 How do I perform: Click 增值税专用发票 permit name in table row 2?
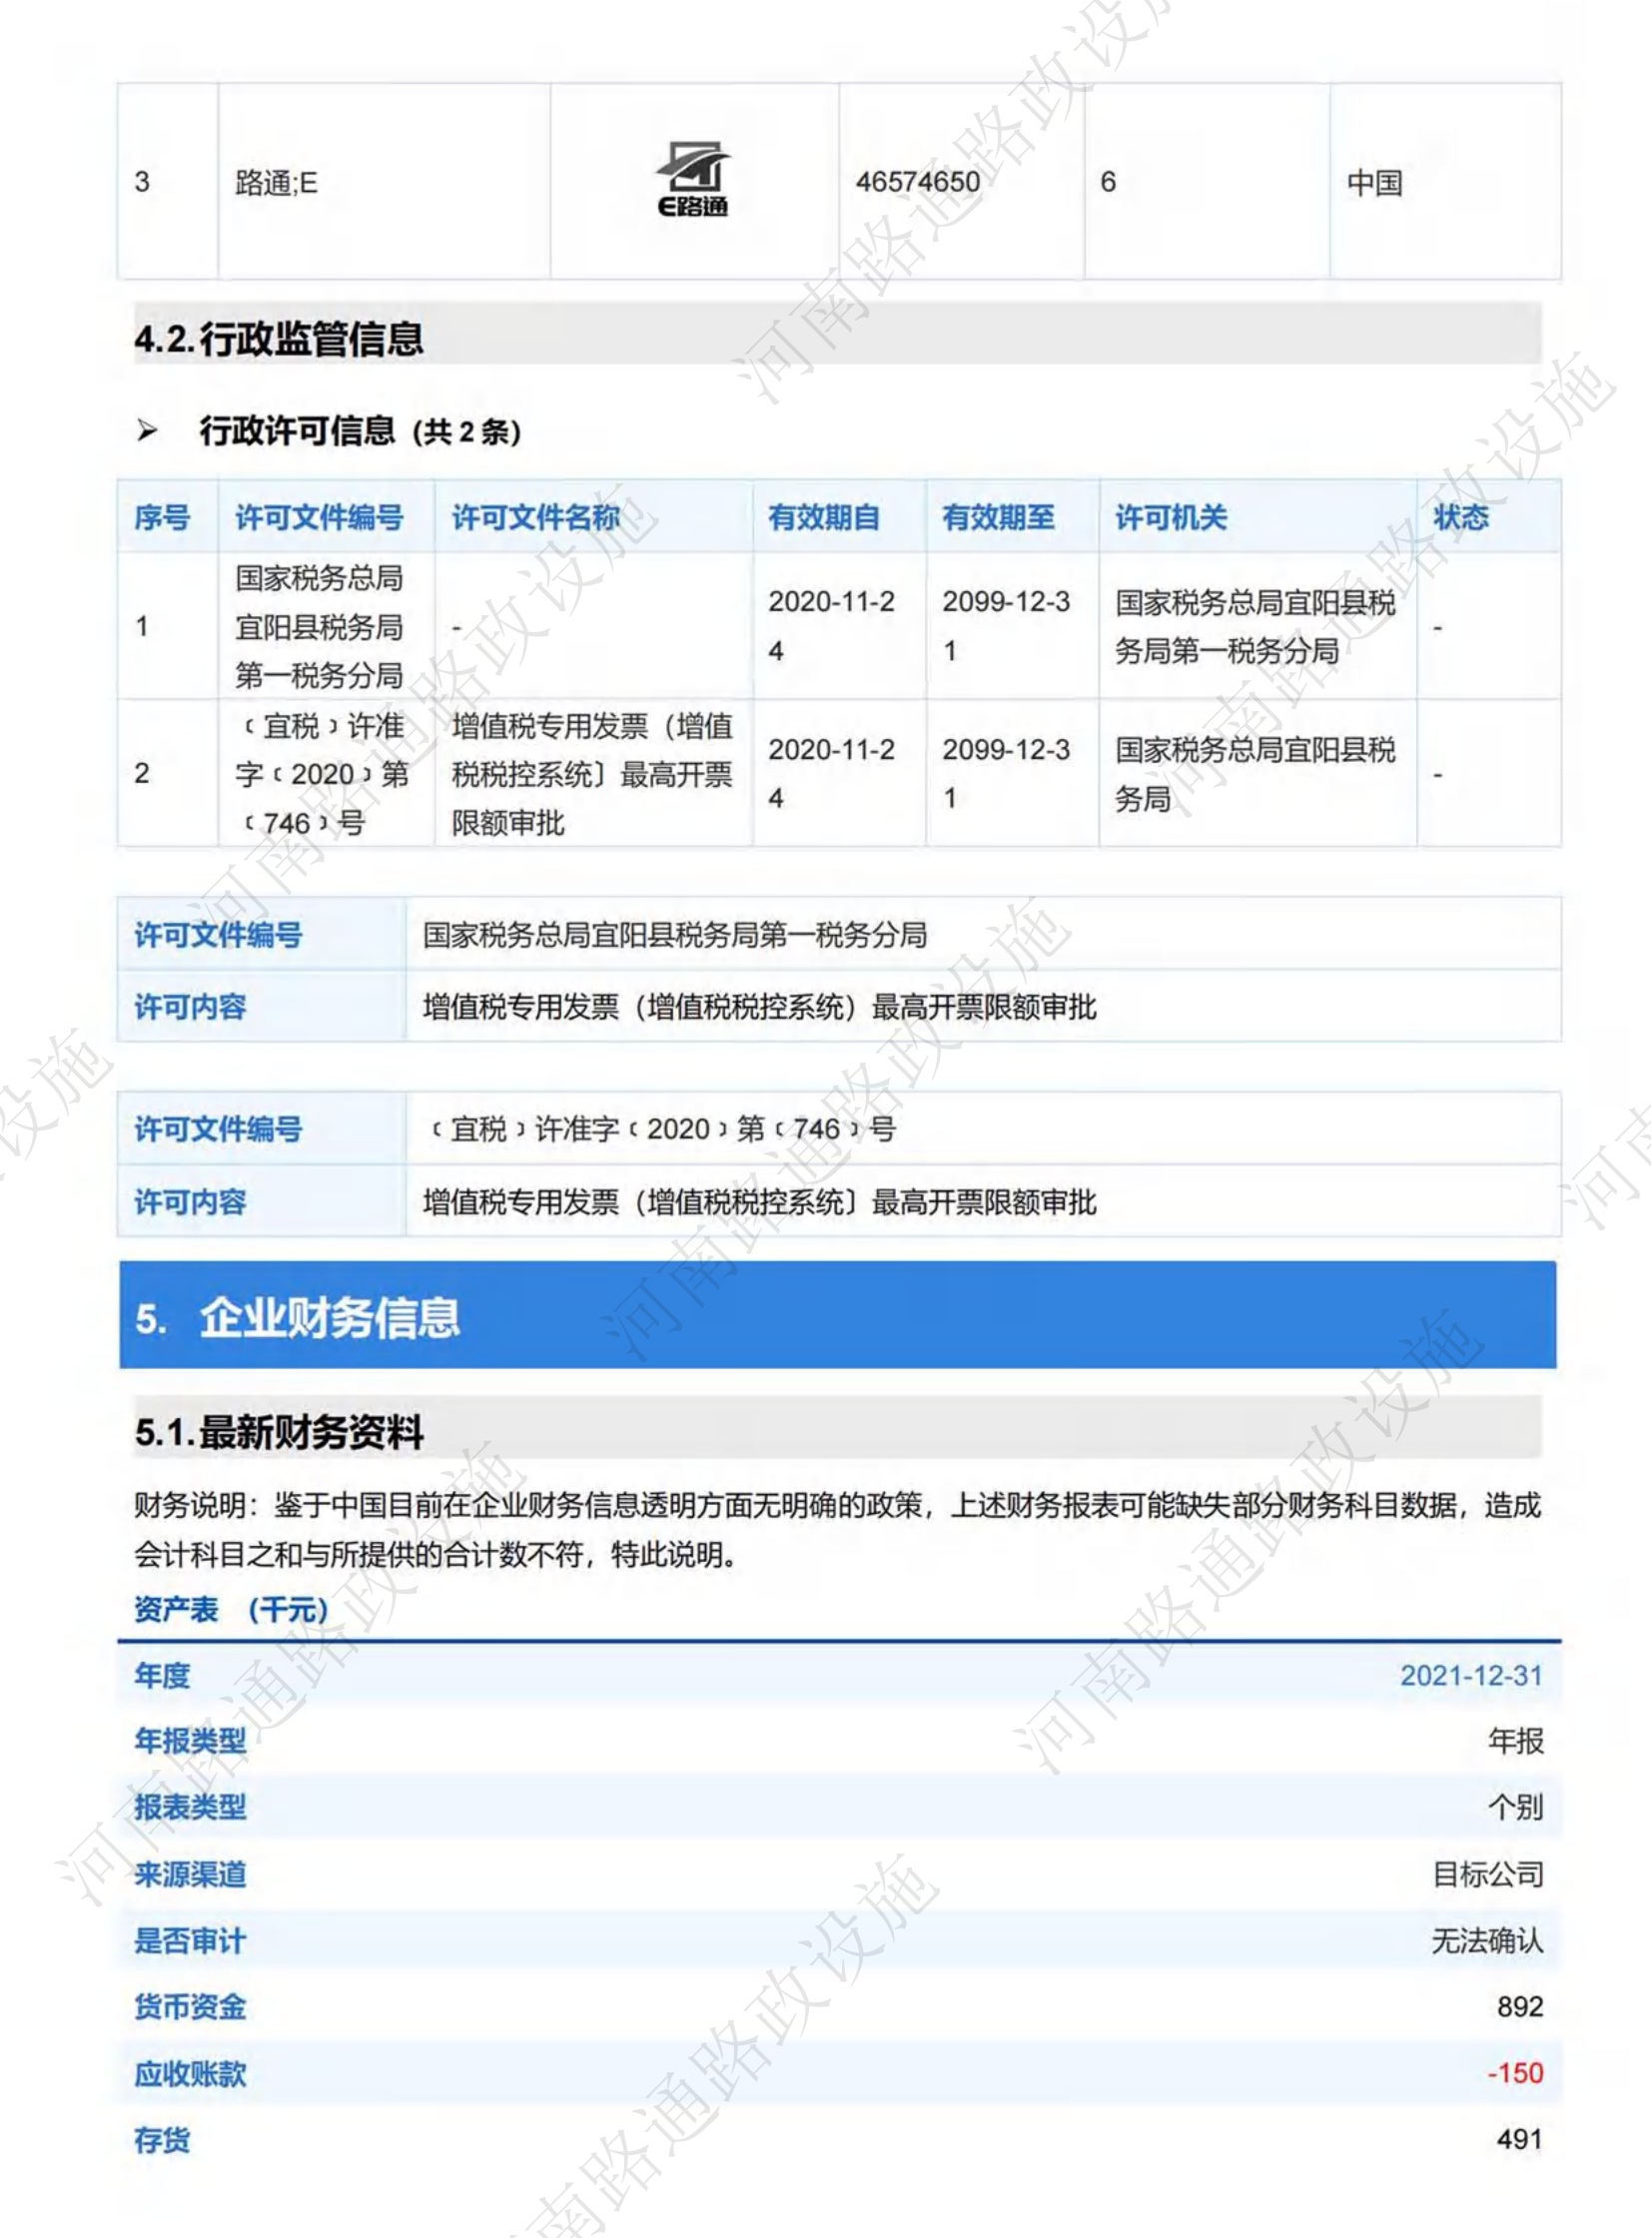click(592, 774)
